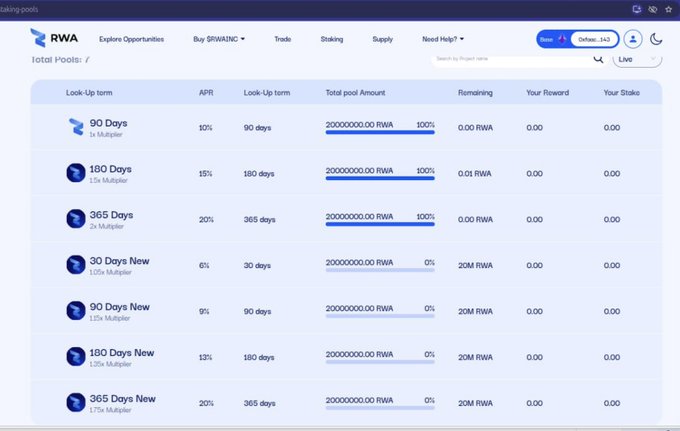The width and height of the screenshot is (680, 431).
Task: Click the 15% APR value
Action: tap(206, 173)
